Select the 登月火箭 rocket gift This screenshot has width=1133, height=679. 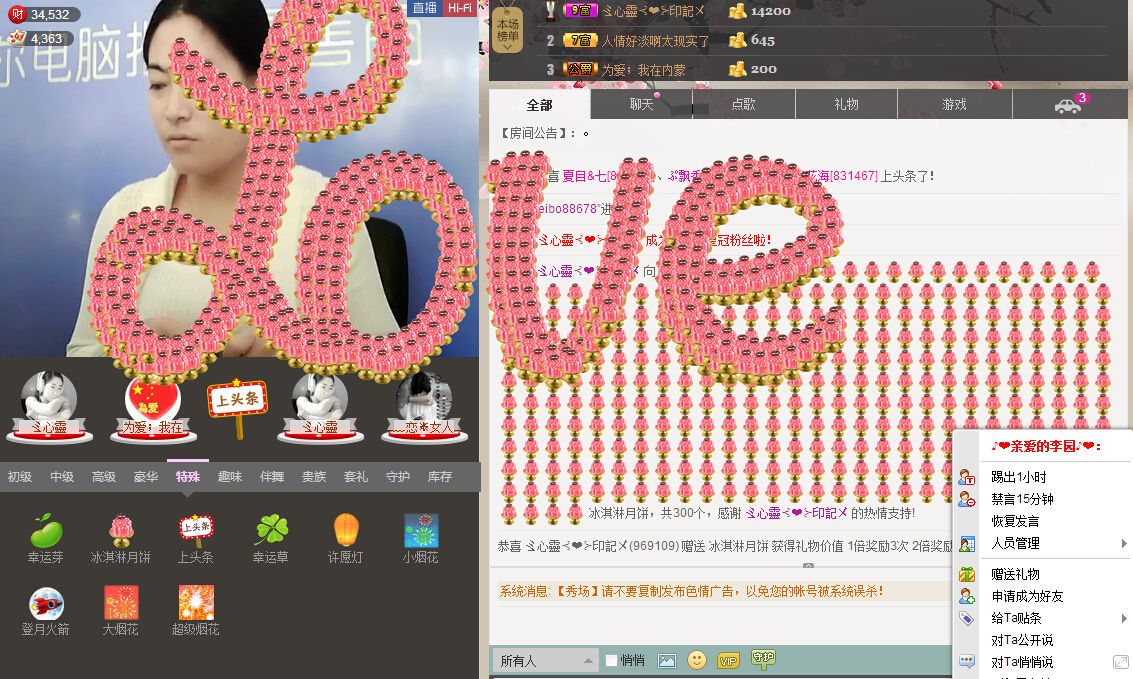(46, 603)
